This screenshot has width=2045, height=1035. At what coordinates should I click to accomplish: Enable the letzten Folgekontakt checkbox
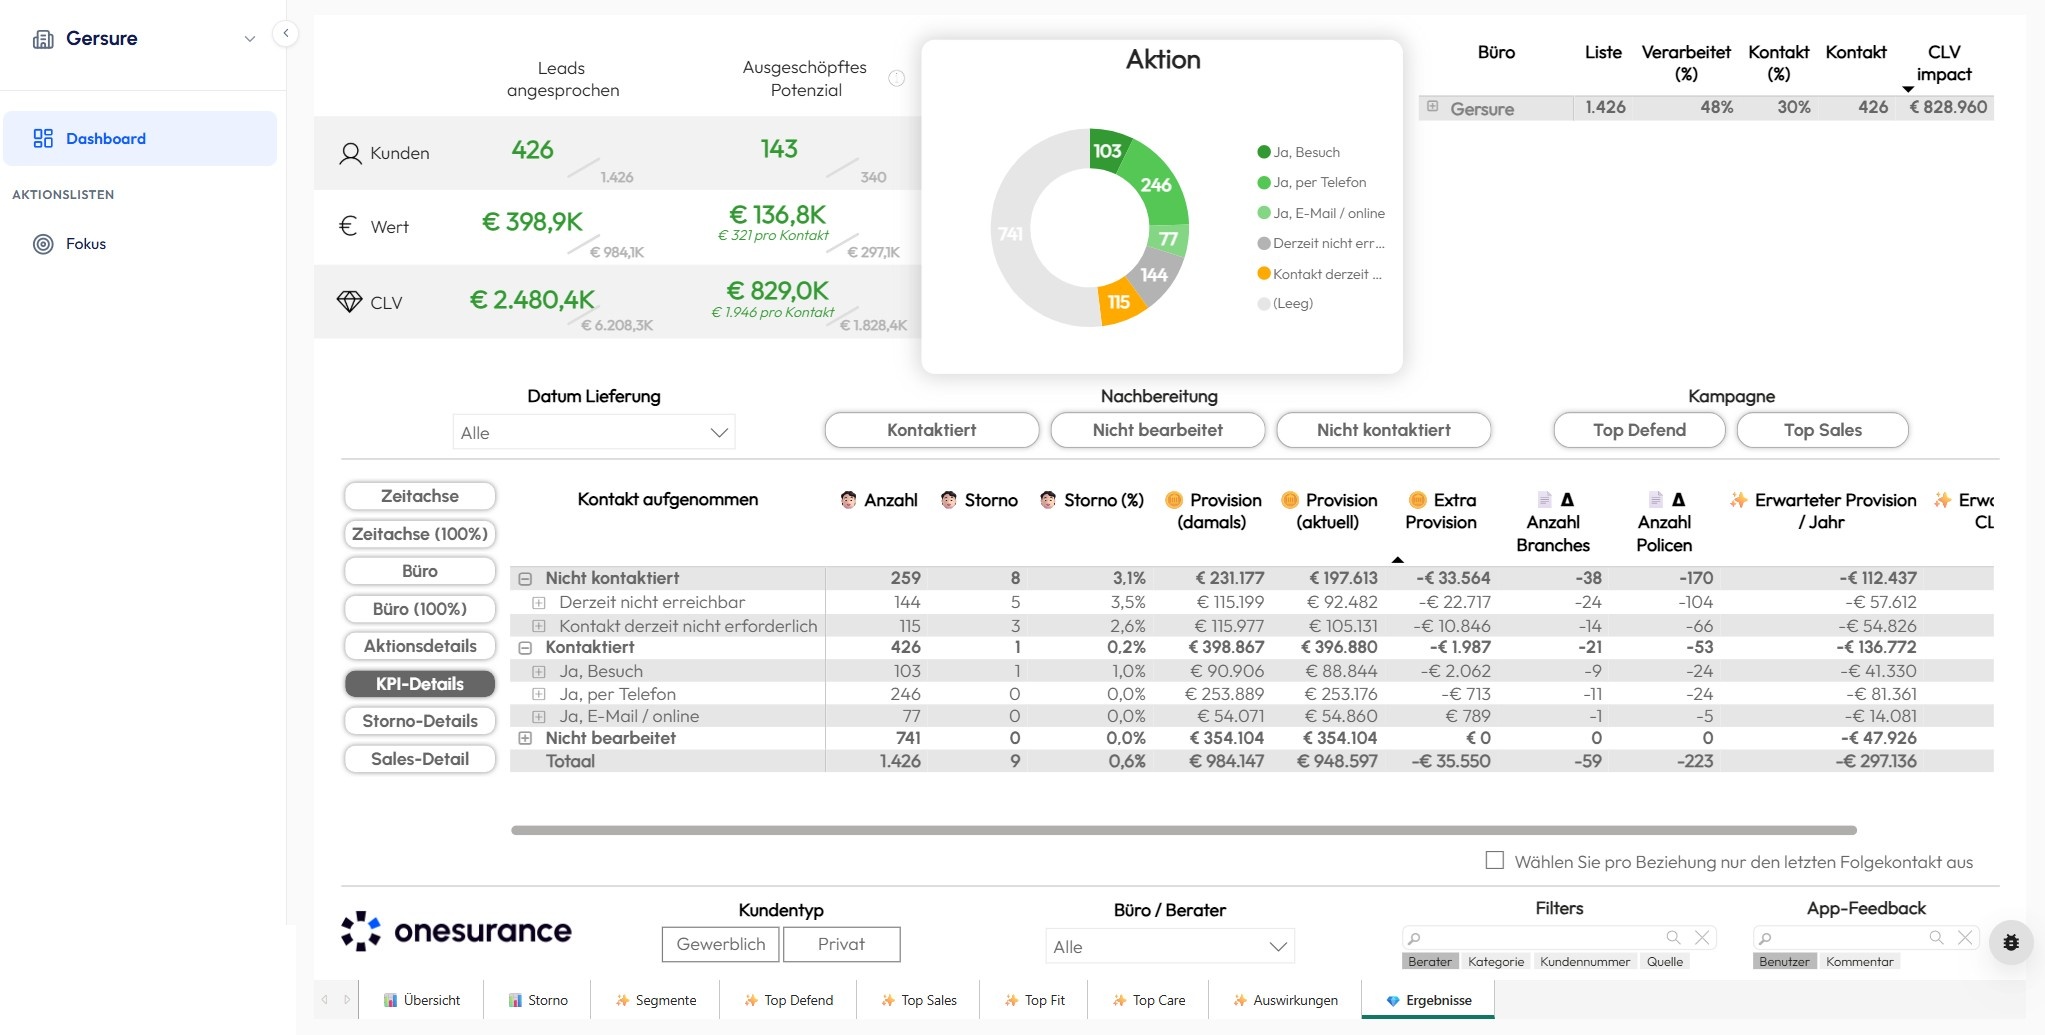(1493, 860)
